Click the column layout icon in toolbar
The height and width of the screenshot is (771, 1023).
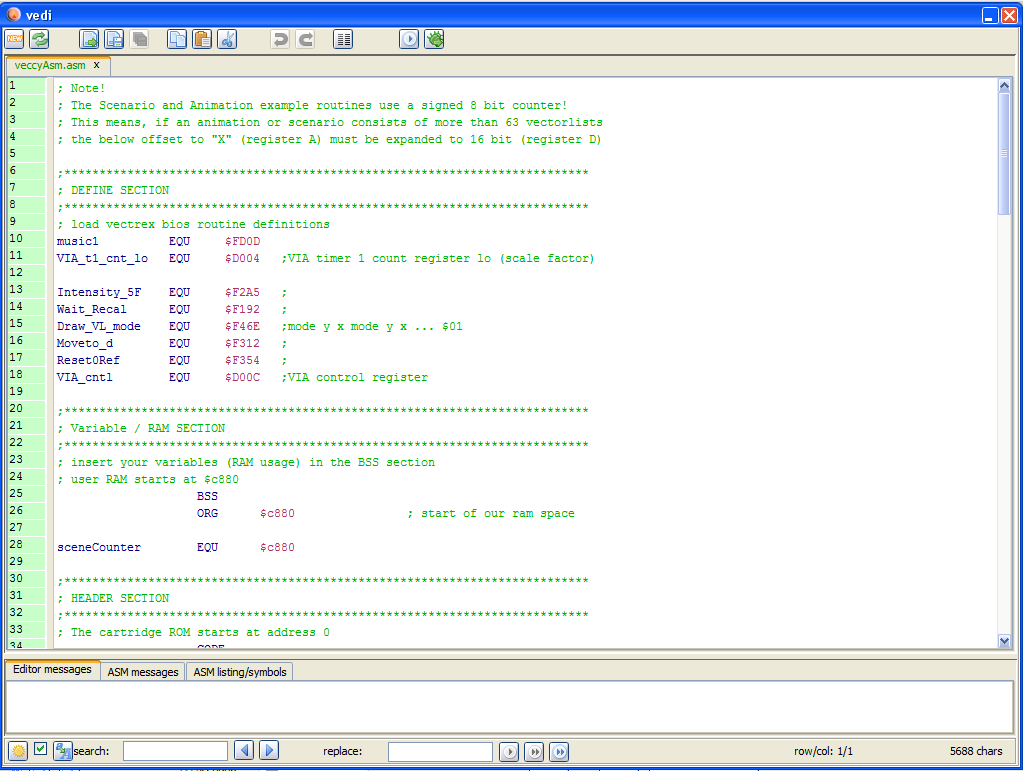pyautogui.click(x=343, y=39)
